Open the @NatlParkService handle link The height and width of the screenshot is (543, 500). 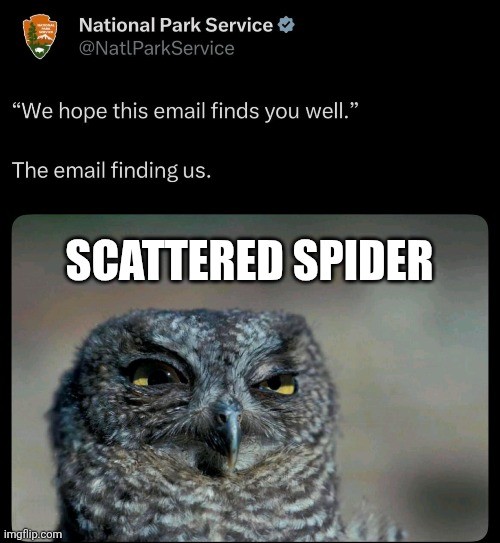click(x=157, y=48)
